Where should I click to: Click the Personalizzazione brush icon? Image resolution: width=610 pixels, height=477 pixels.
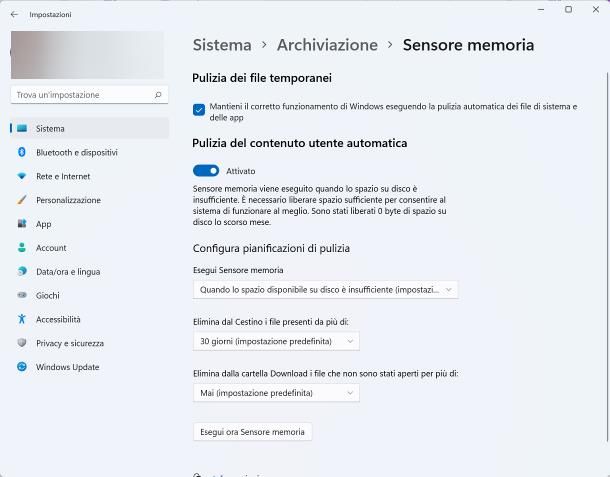coord(22,200)
